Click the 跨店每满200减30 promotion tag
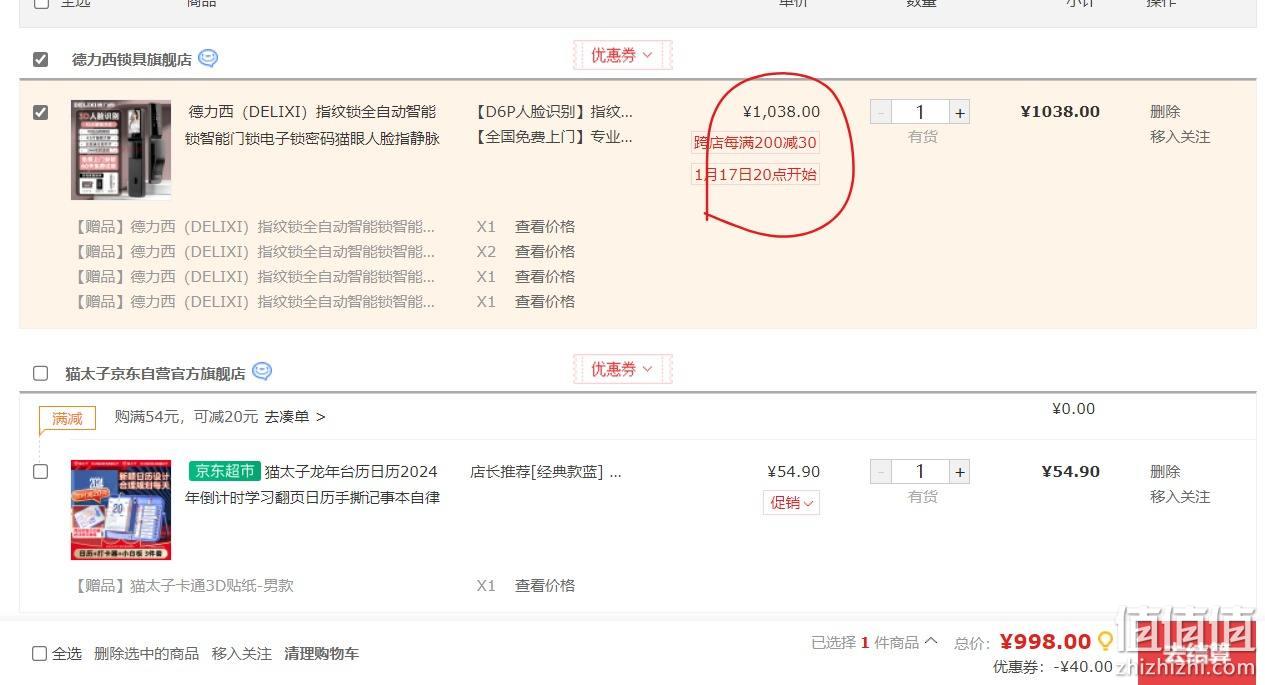 point(756,143)
